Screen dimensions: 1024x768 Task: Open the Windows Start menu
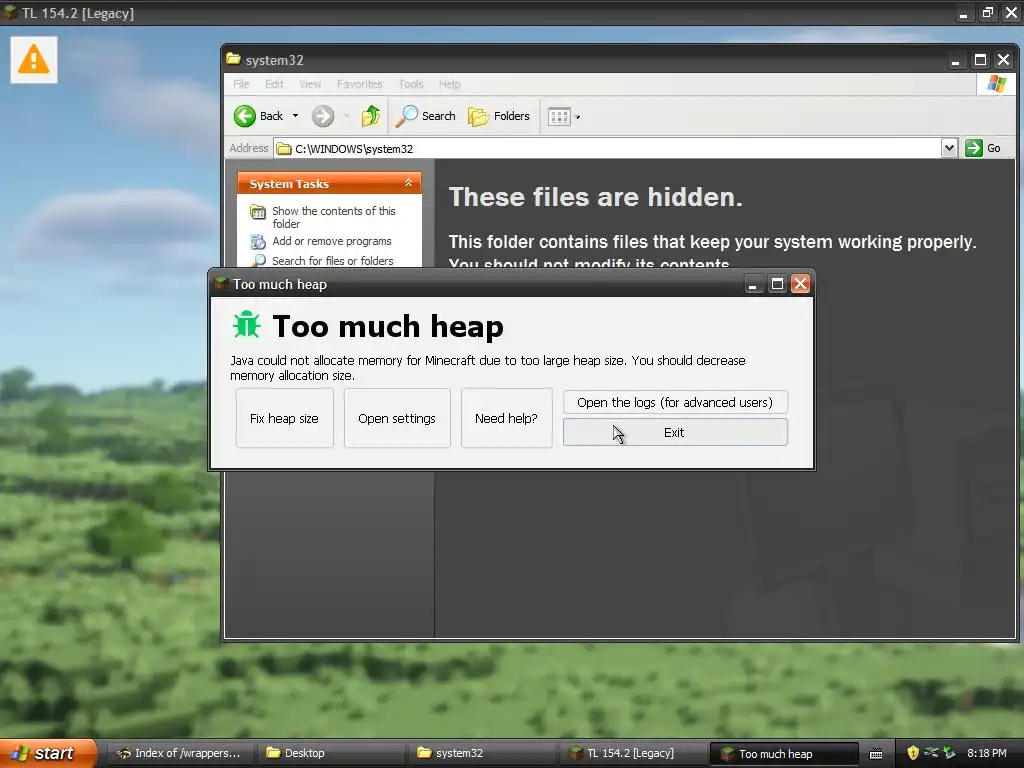[48, 753]
